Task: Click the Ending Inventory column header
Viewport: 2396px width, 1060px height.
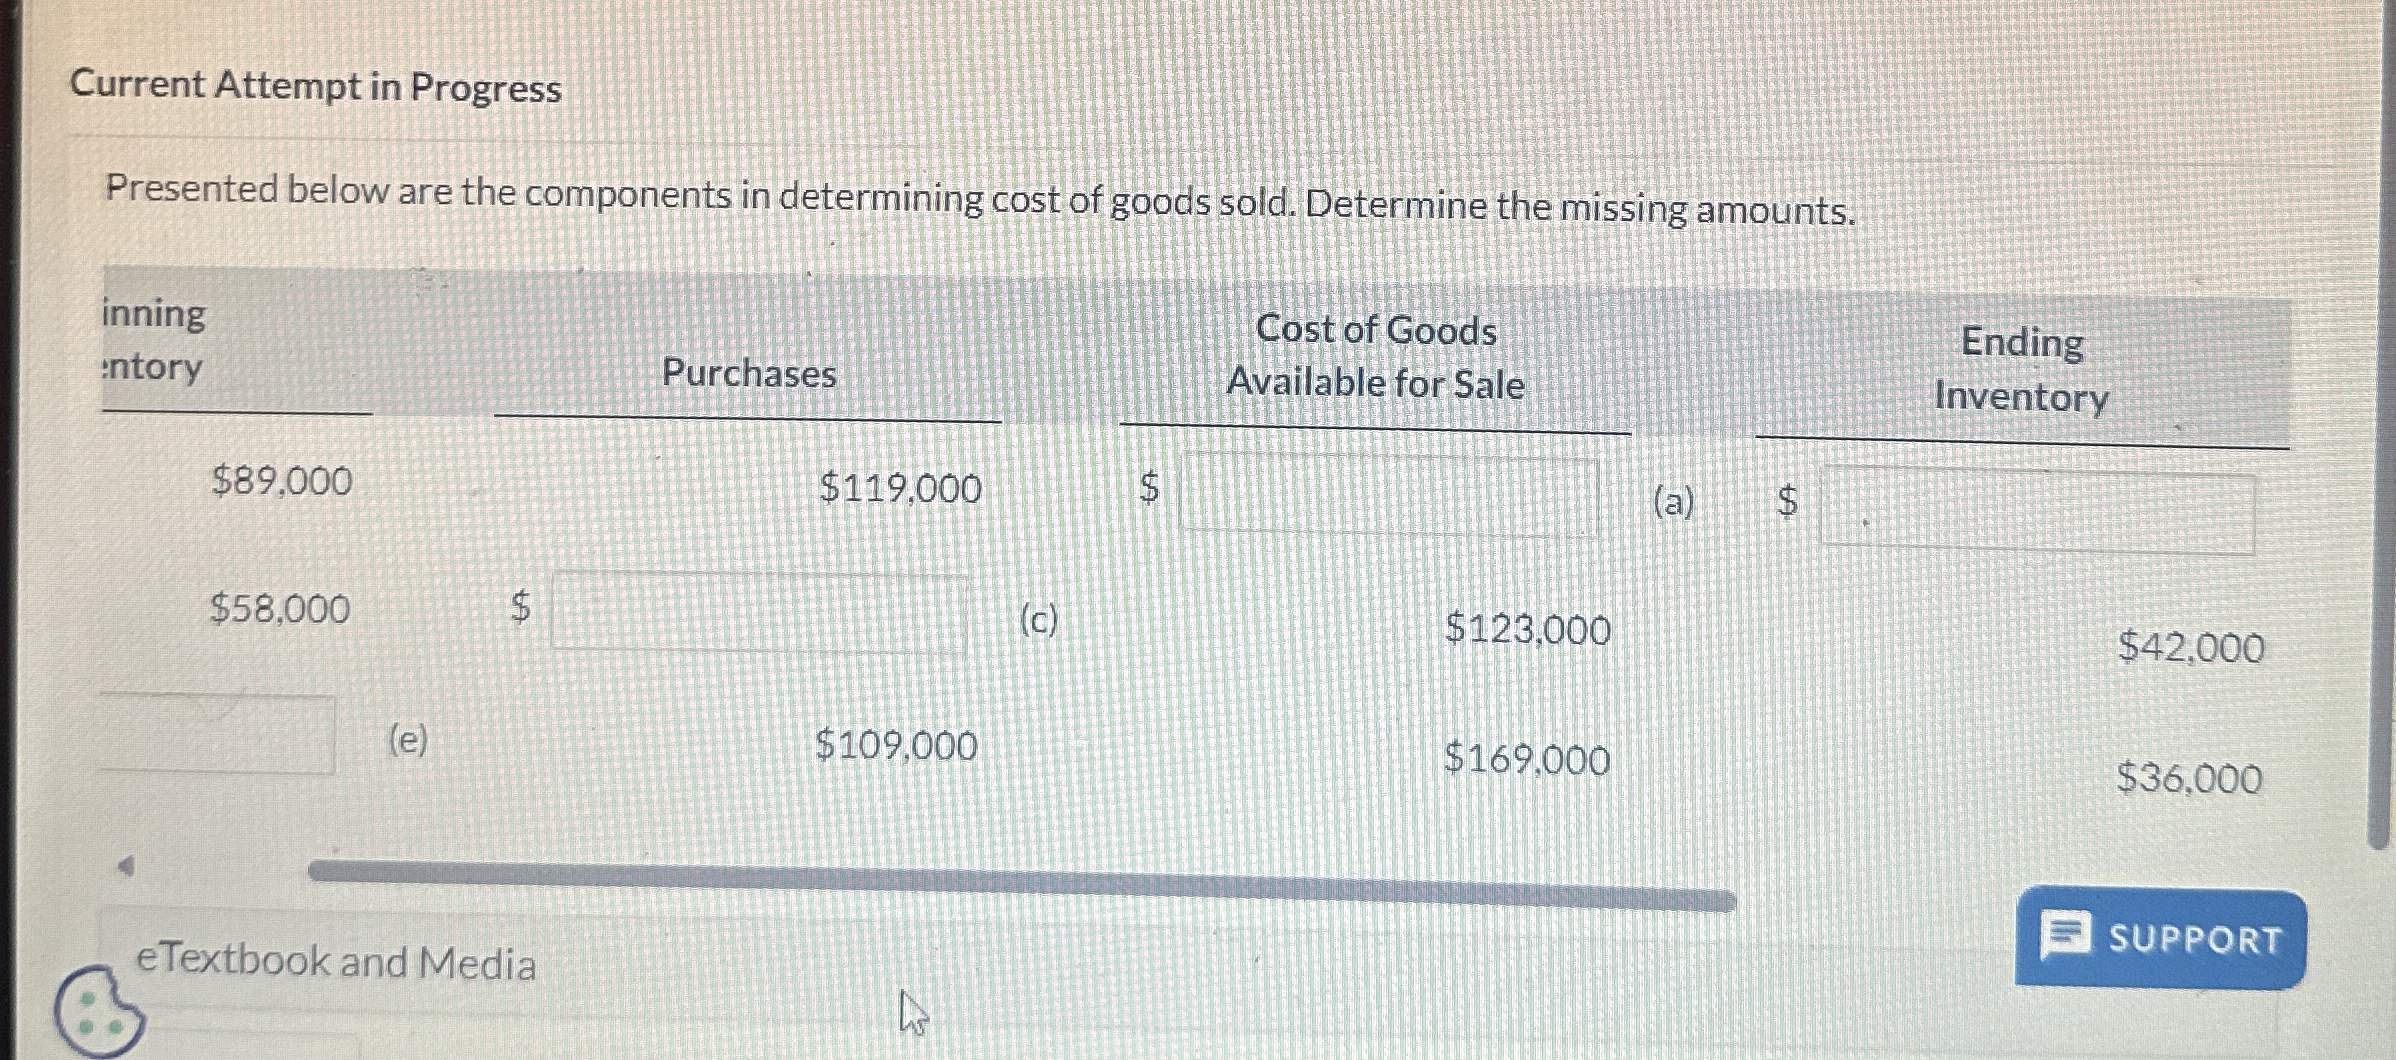Action: (2022, 369)
